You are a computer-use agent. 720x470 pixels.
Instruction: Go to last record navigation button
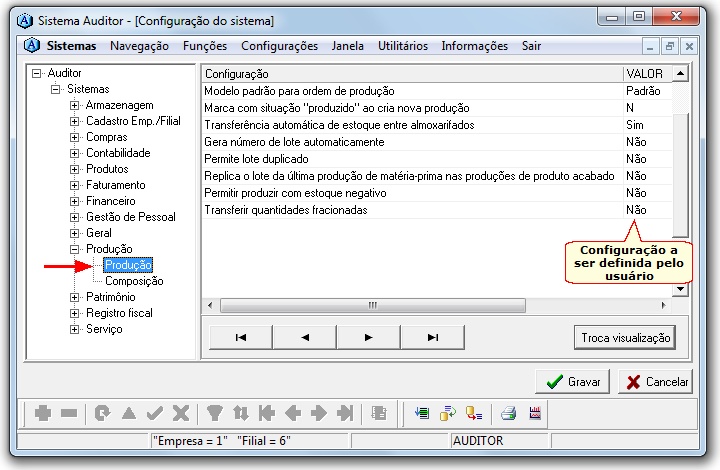pos(432,337)
